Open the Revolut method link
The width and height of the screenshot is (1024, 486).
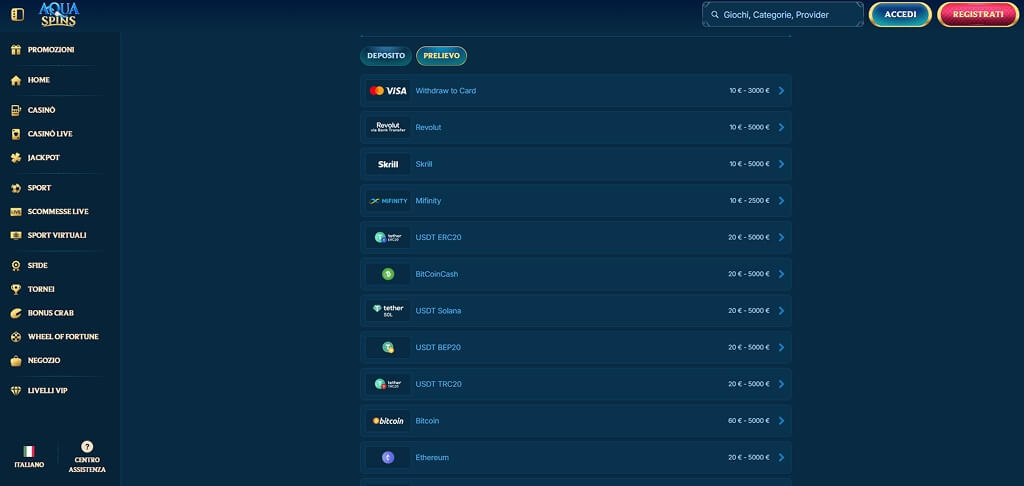tap(428, 127)
